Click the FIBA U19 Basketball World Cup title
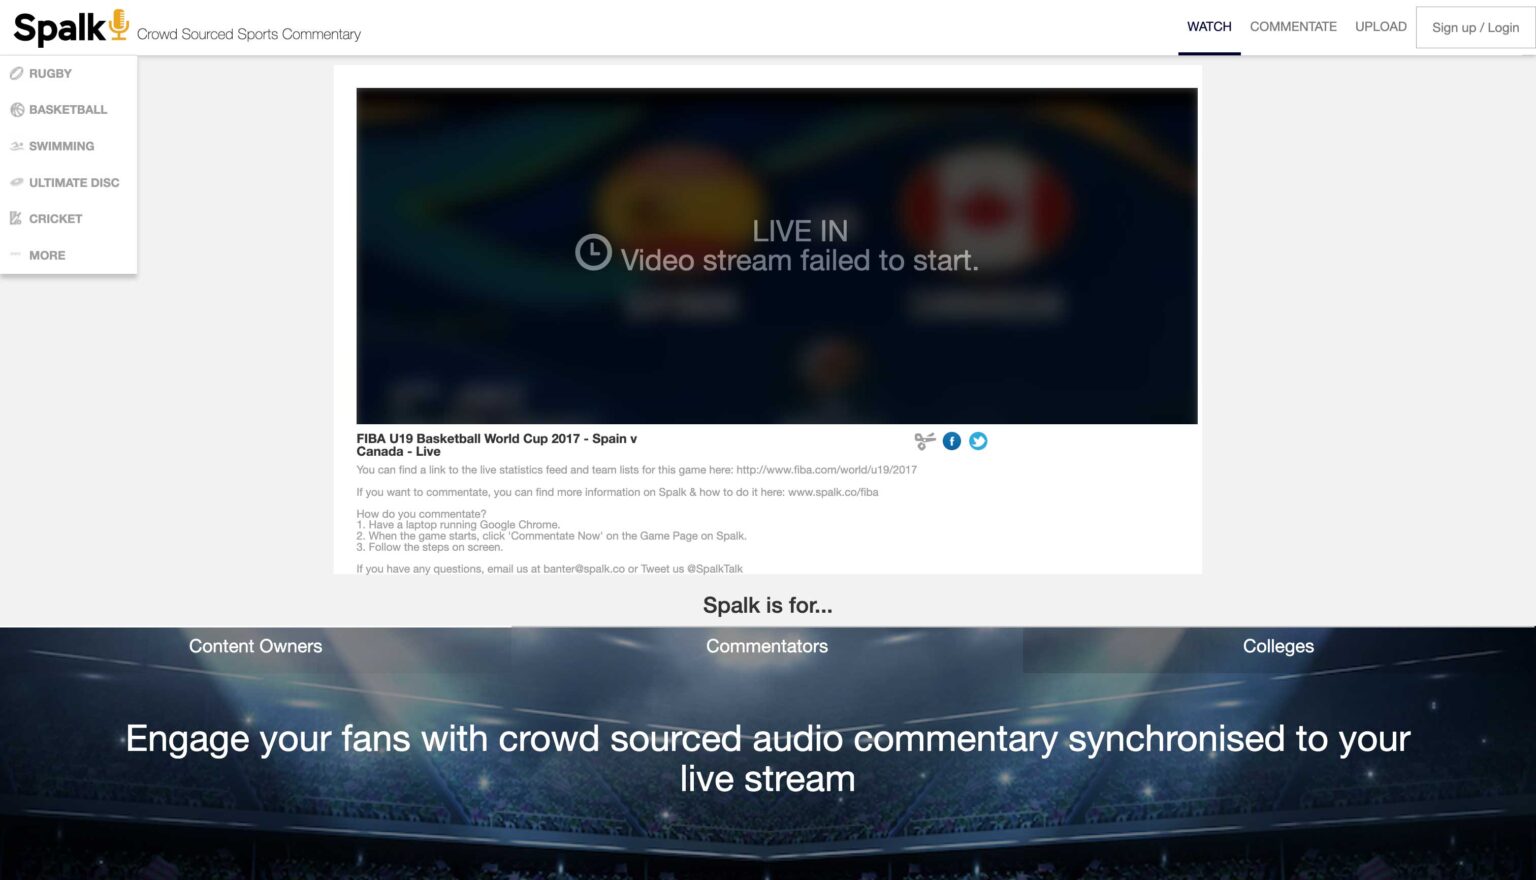 point(497,445)
